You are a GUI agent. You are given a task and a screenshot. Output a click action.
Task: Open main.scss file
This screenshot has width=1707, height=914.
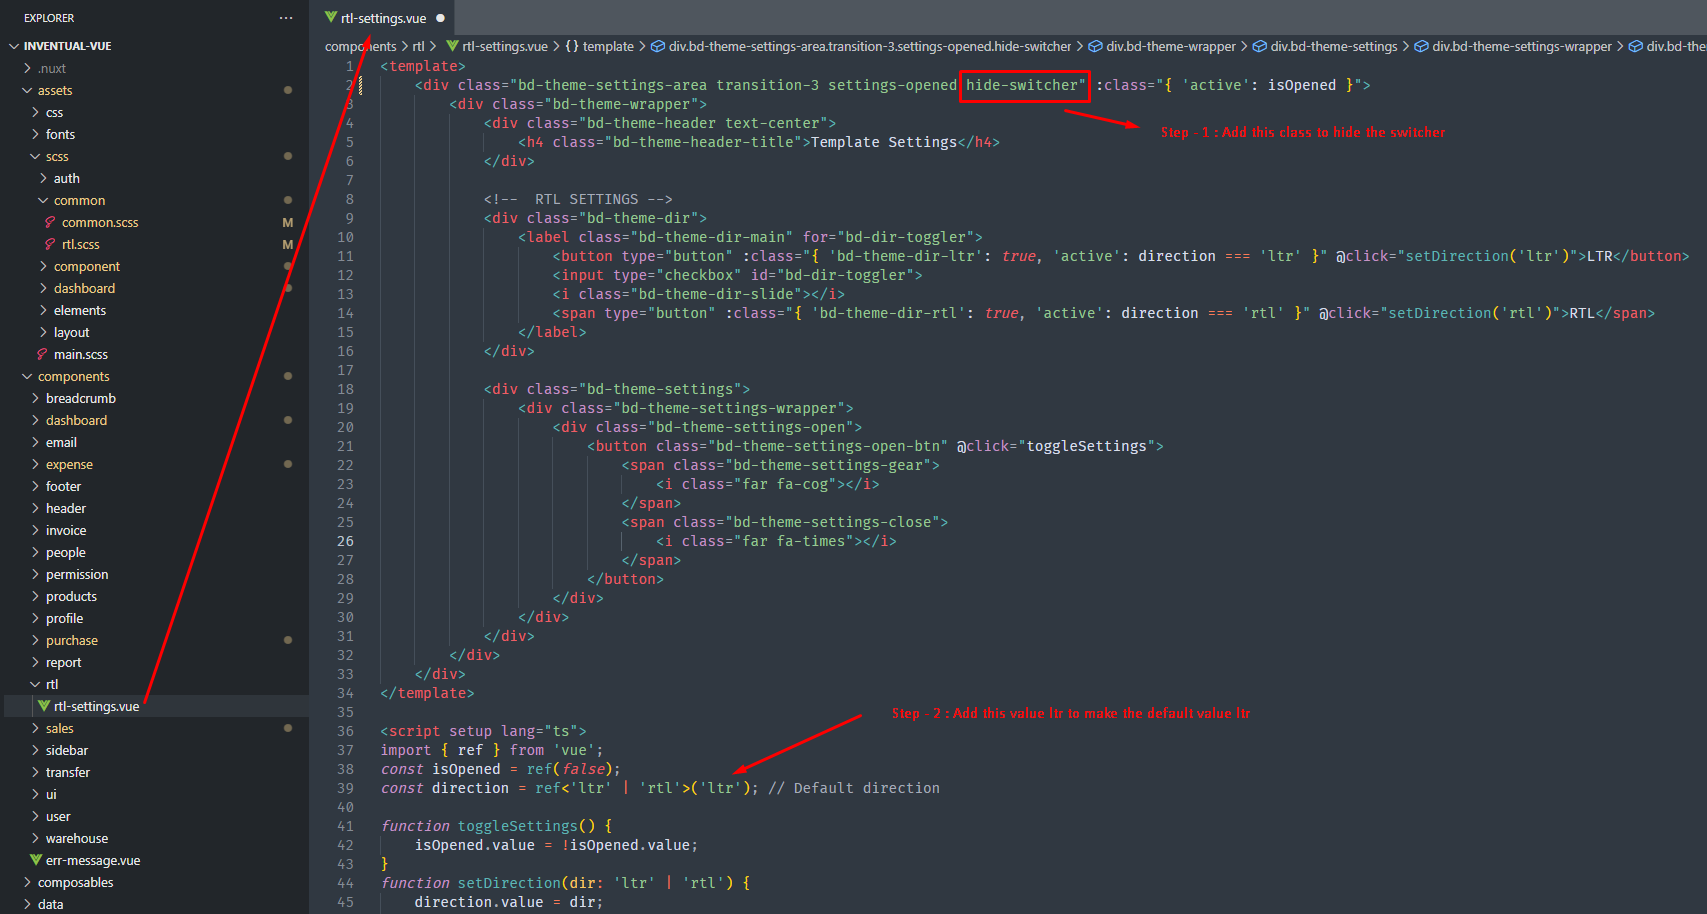80,354
